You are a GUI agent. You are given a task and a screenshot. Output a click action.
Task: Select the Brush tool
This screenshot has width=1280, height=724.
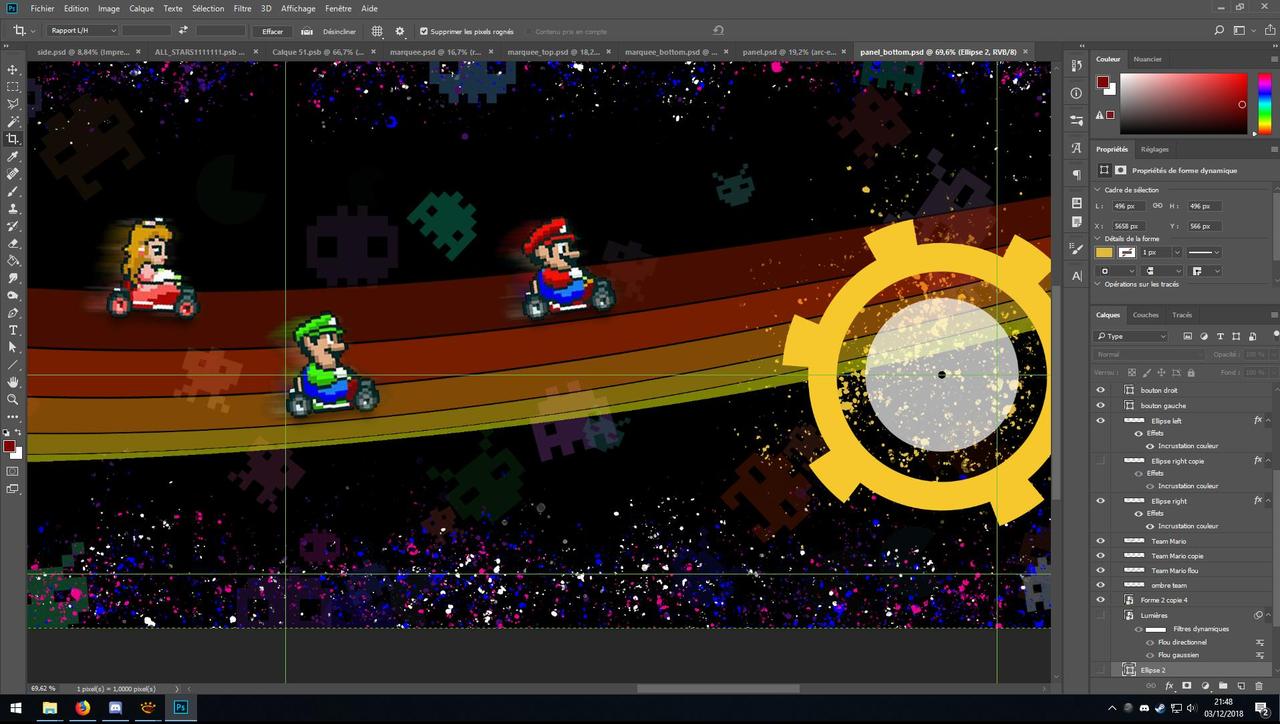[13, 190]
